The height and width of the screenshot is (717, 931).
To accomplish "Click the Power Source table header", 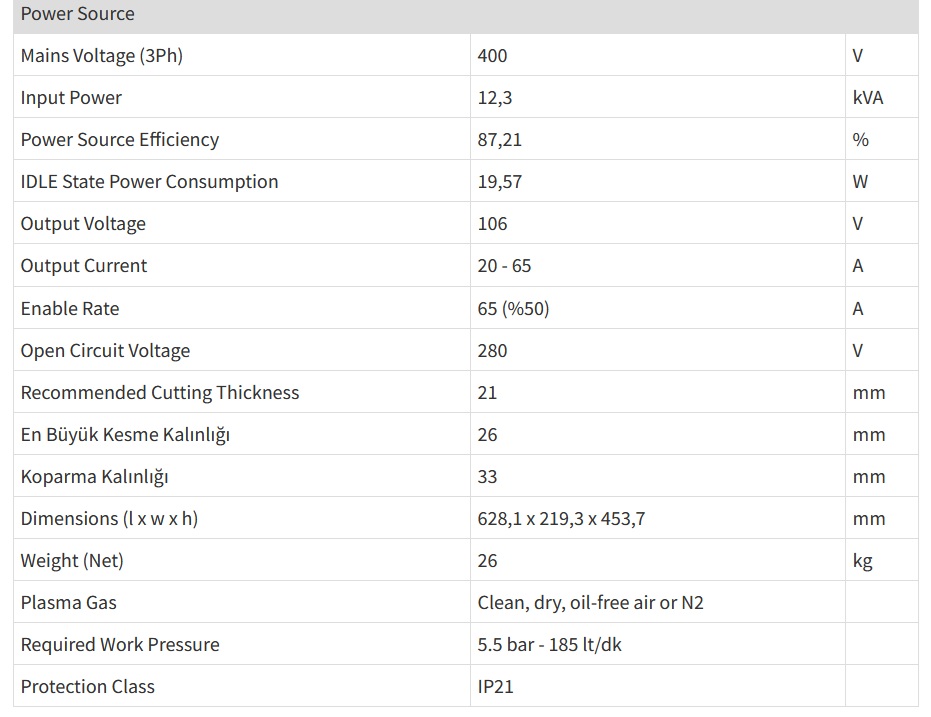I will [78, 14].
